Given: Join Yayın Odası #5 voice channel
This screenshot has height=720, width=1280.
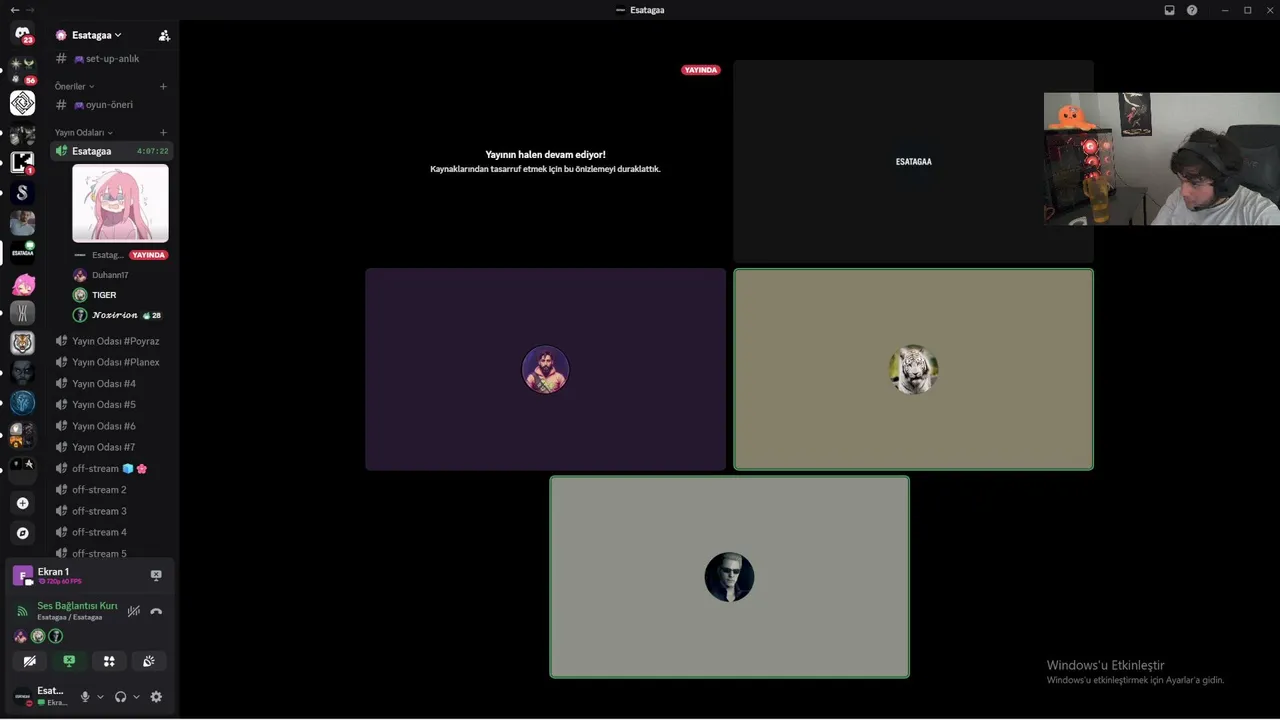Looking at the screenshot, I should (x=112, y=405).
